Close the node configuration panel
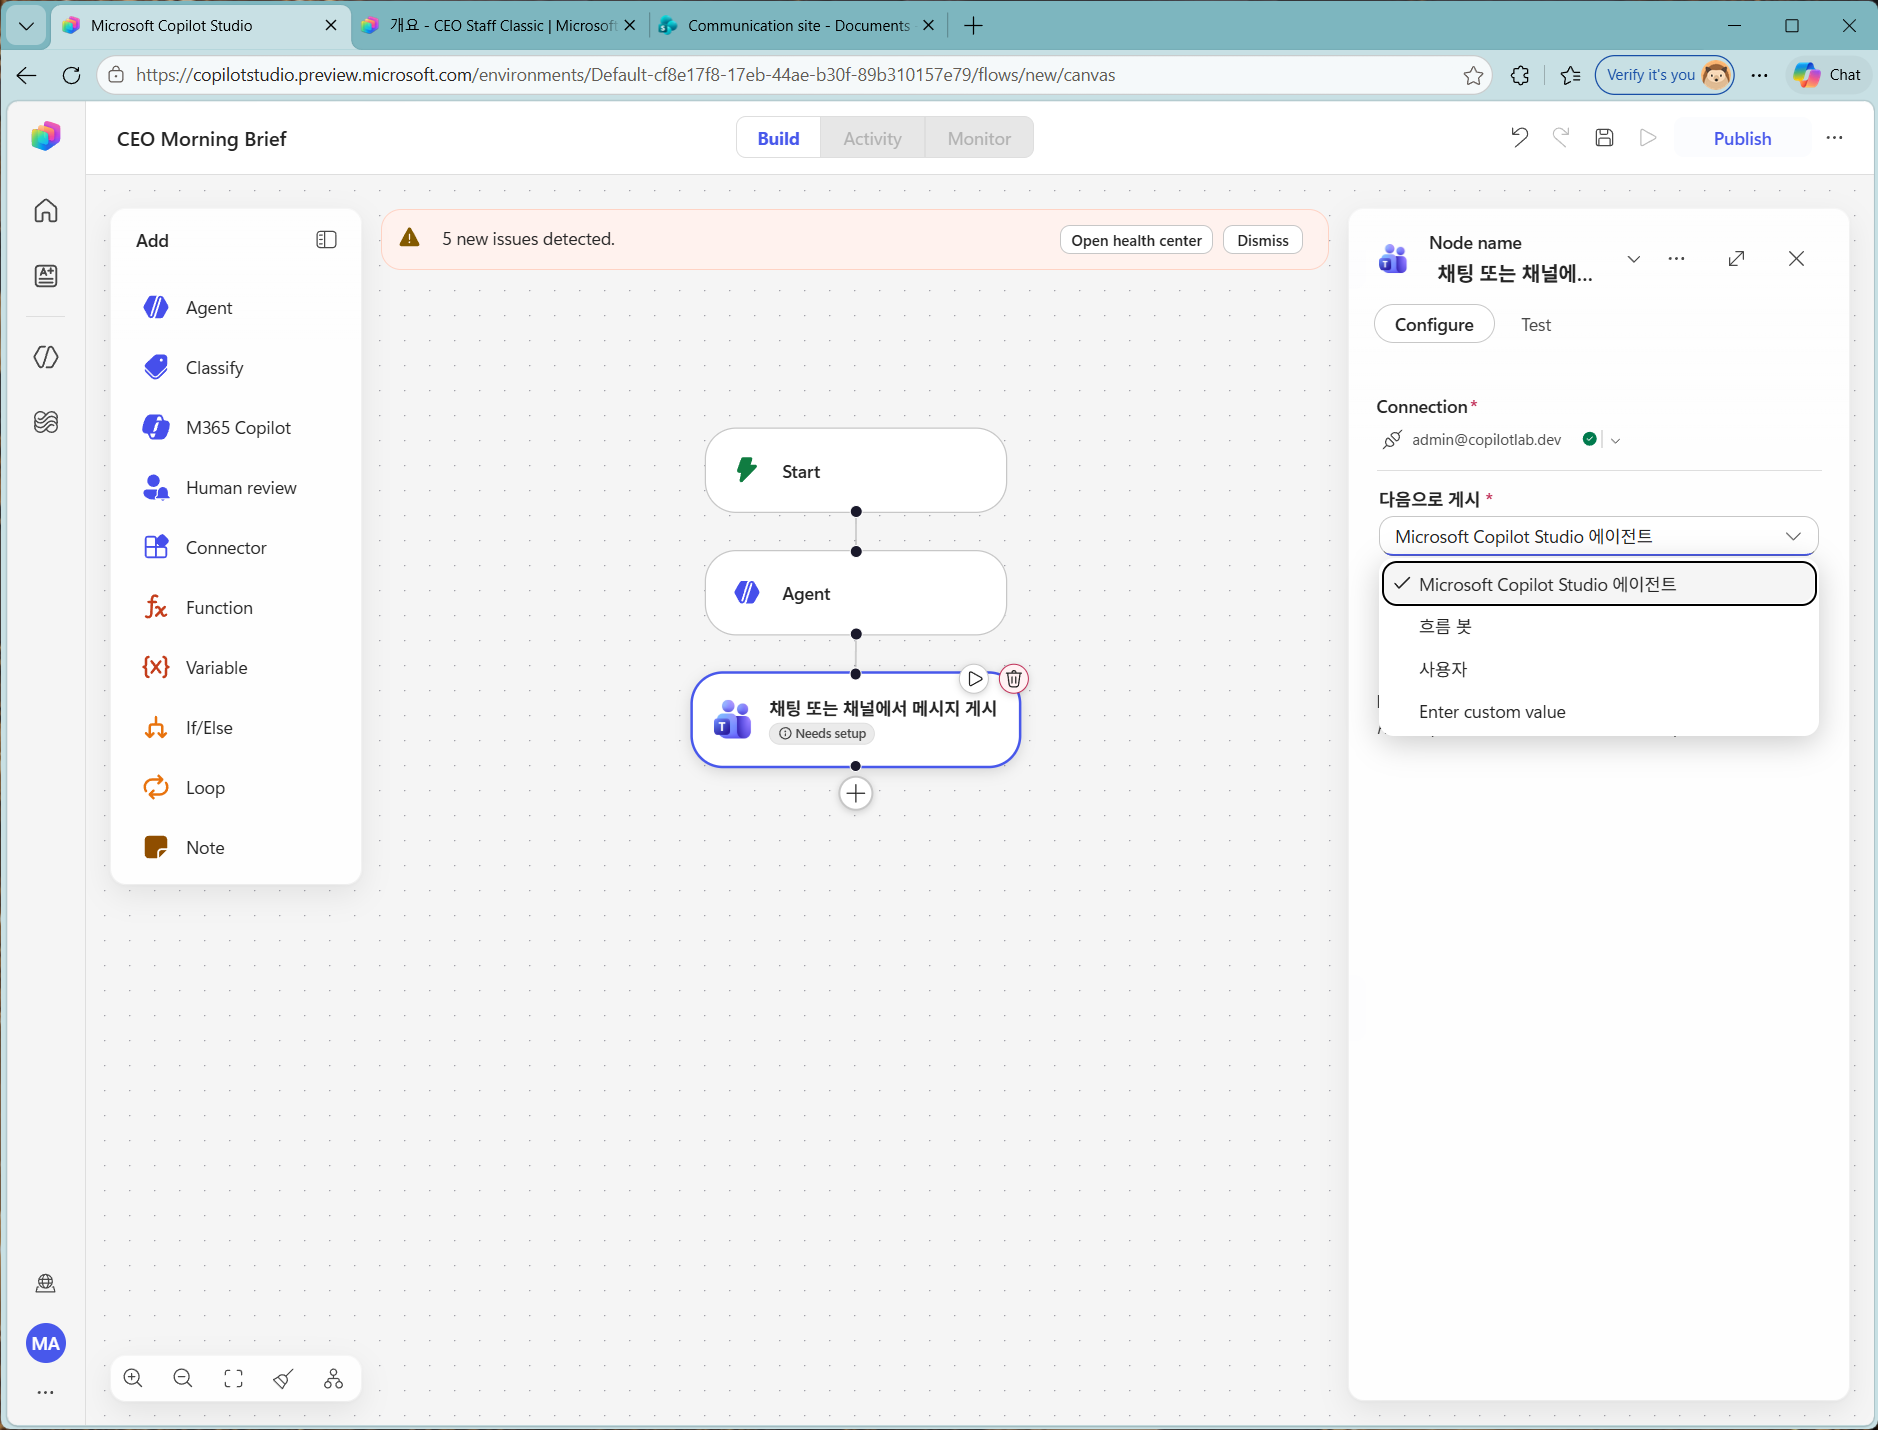This screenshot has width=1878, height=1430. click(1797, 259)
